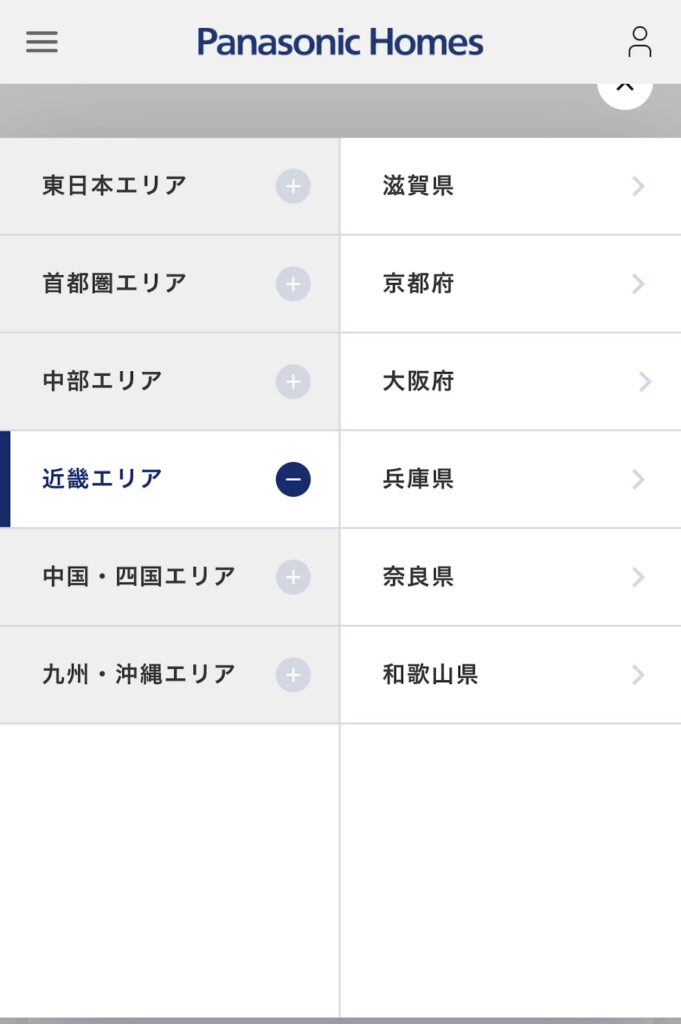
Task: Select 大阪府 prefecture
Action: (418, 382)
